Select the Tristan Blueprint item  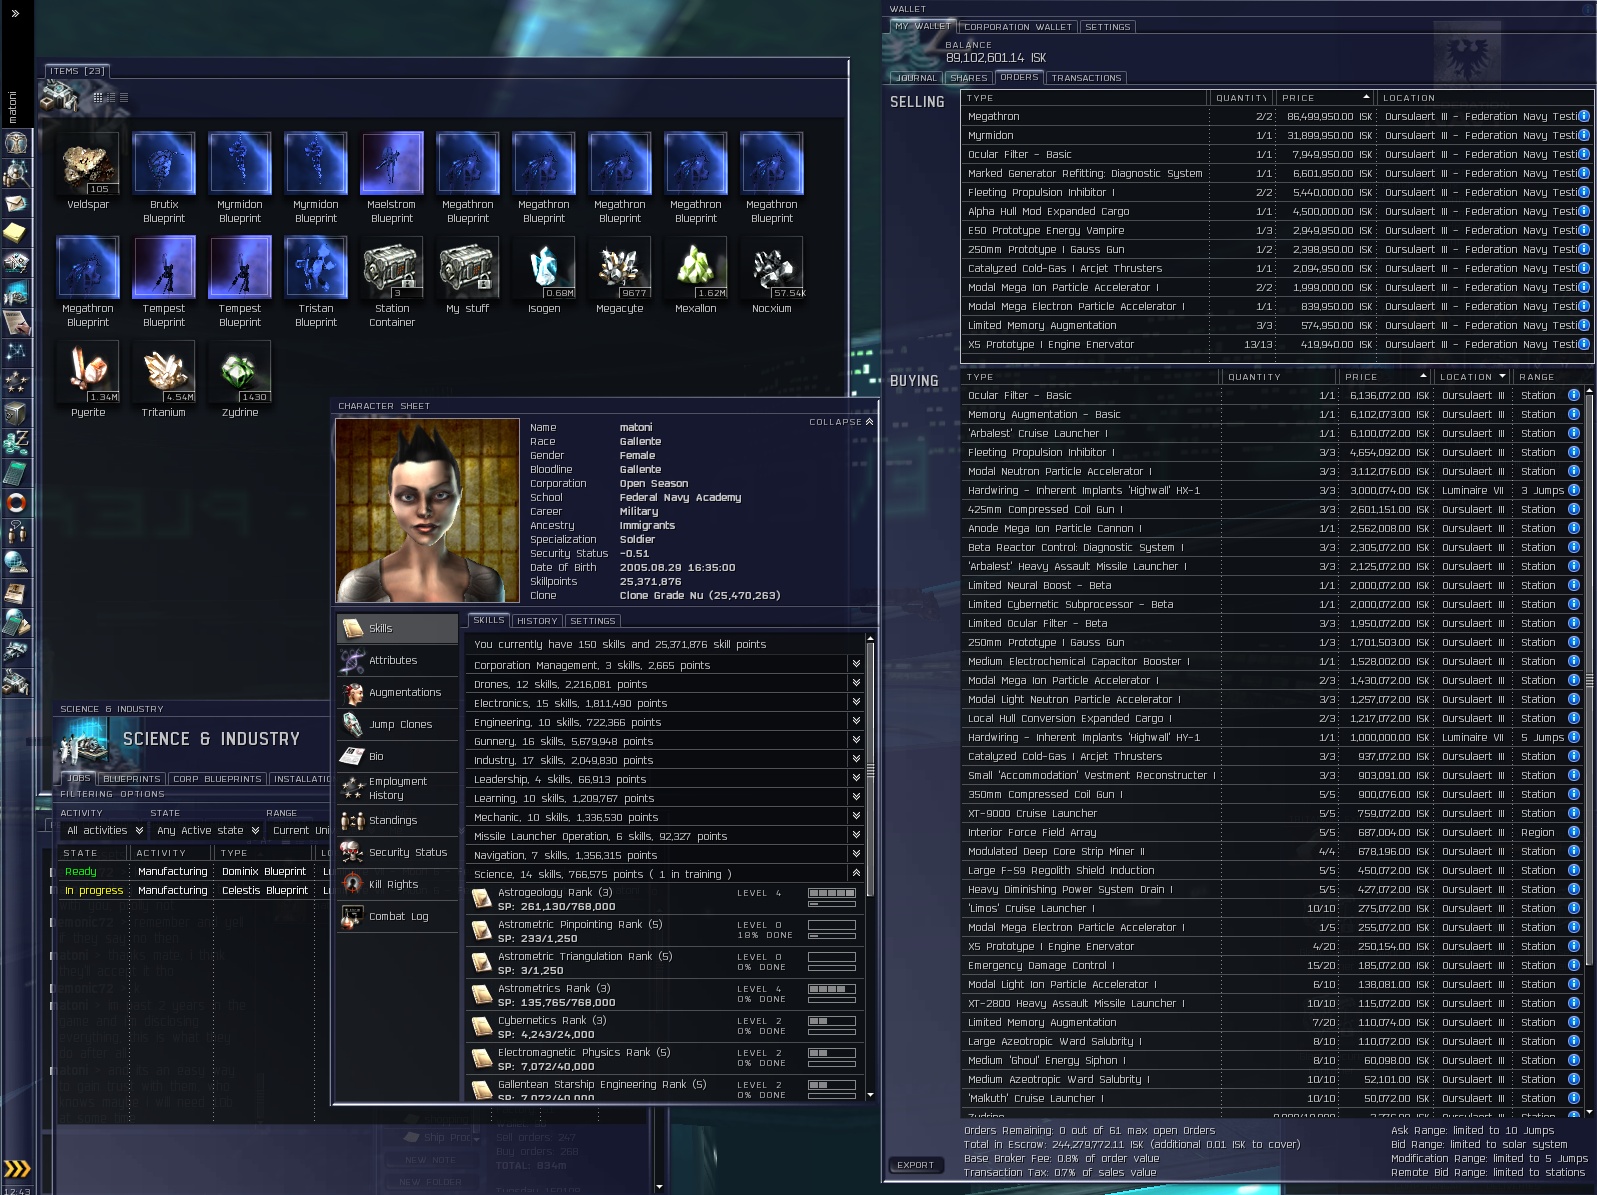pyautogui.click(x=316, y=282)
